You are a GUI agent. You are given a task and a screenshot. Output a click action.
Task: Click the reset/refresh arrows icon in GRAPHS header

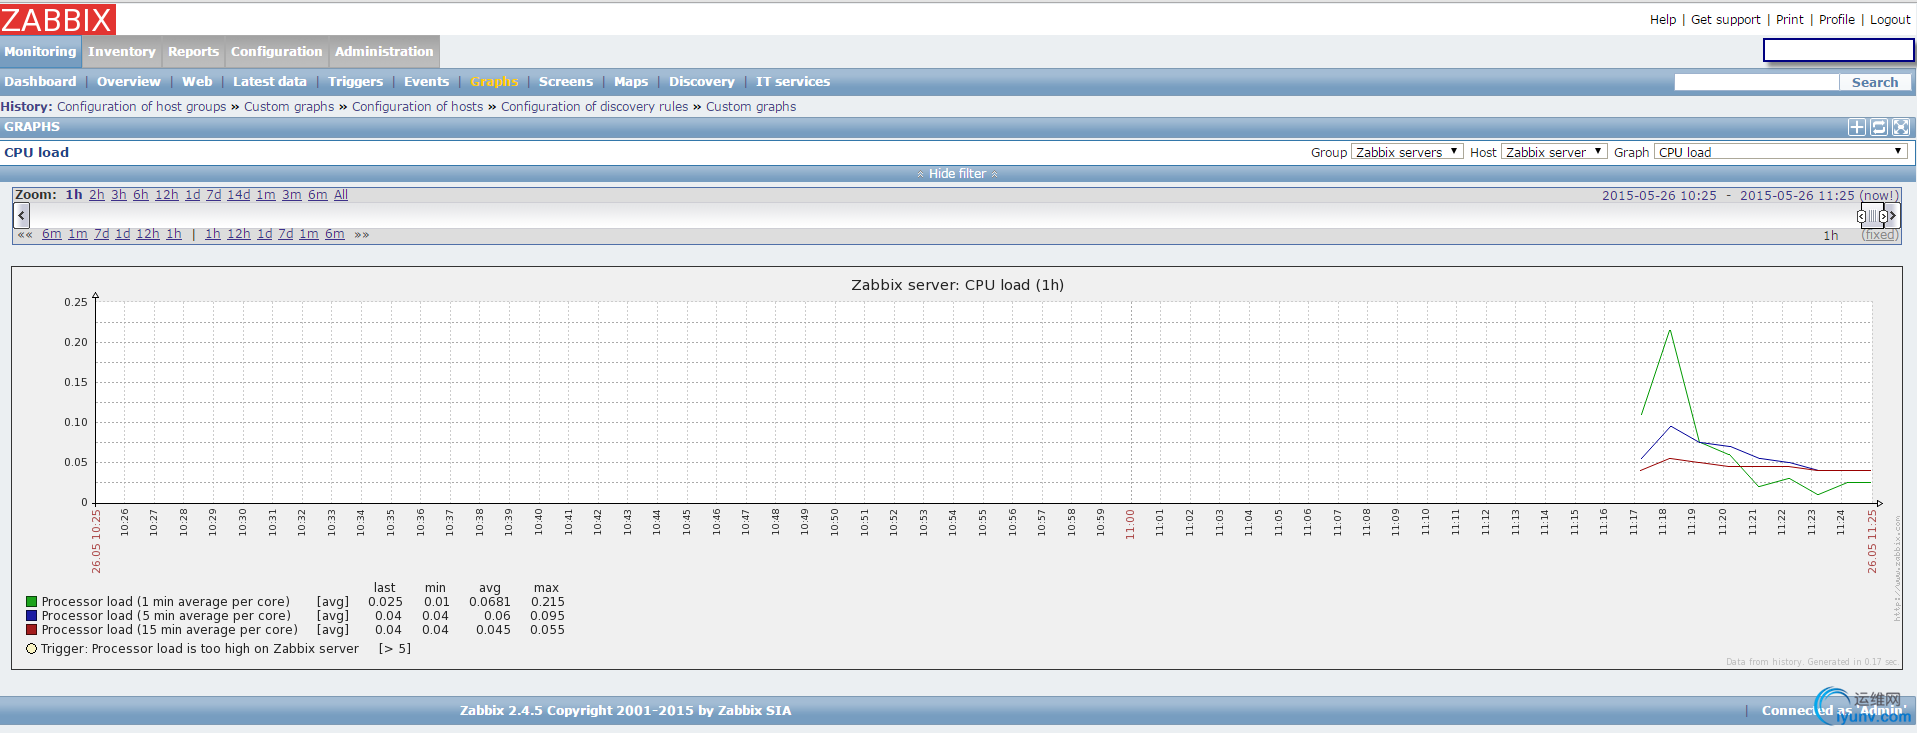1879,127
